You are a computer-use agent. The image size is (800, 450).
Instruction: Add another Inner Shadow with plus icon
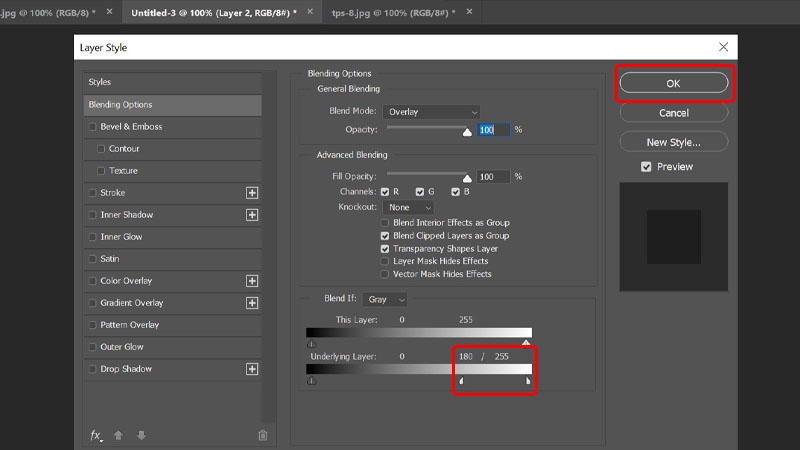252,215
